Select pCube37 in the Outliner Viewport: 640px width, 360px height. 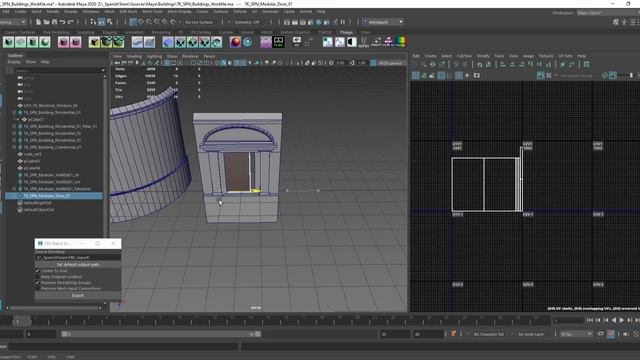[36, 120]
